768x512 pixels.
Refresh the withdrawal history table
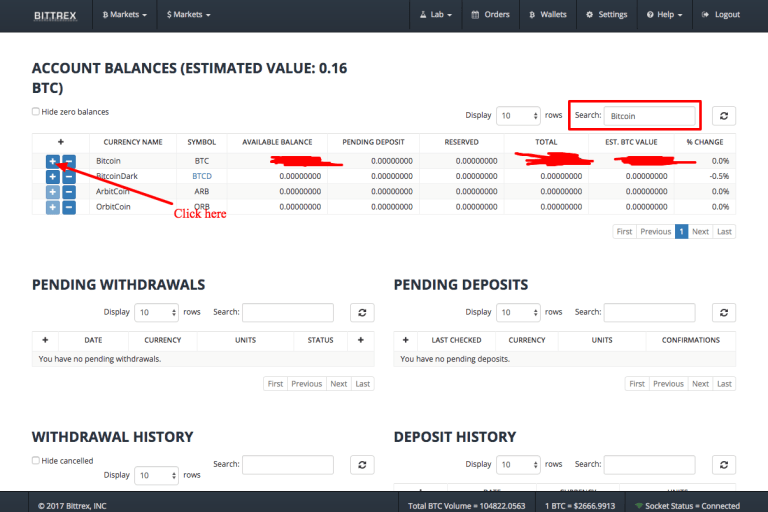[x=362, y=464]
